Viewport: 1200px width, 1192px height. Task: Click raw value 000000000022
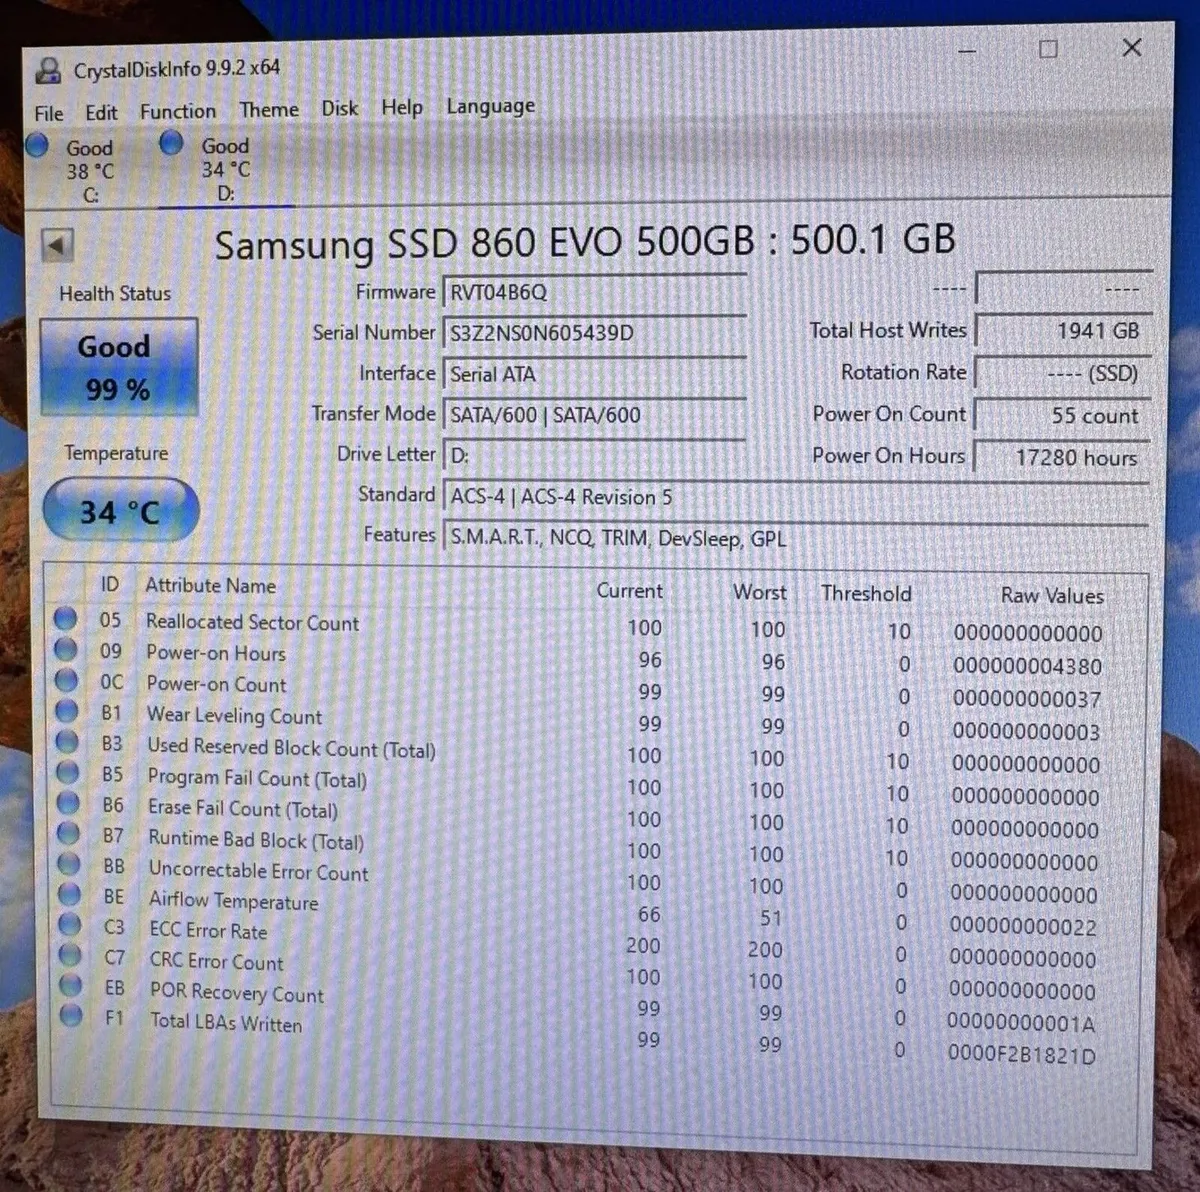click(x=1023, y=927)
